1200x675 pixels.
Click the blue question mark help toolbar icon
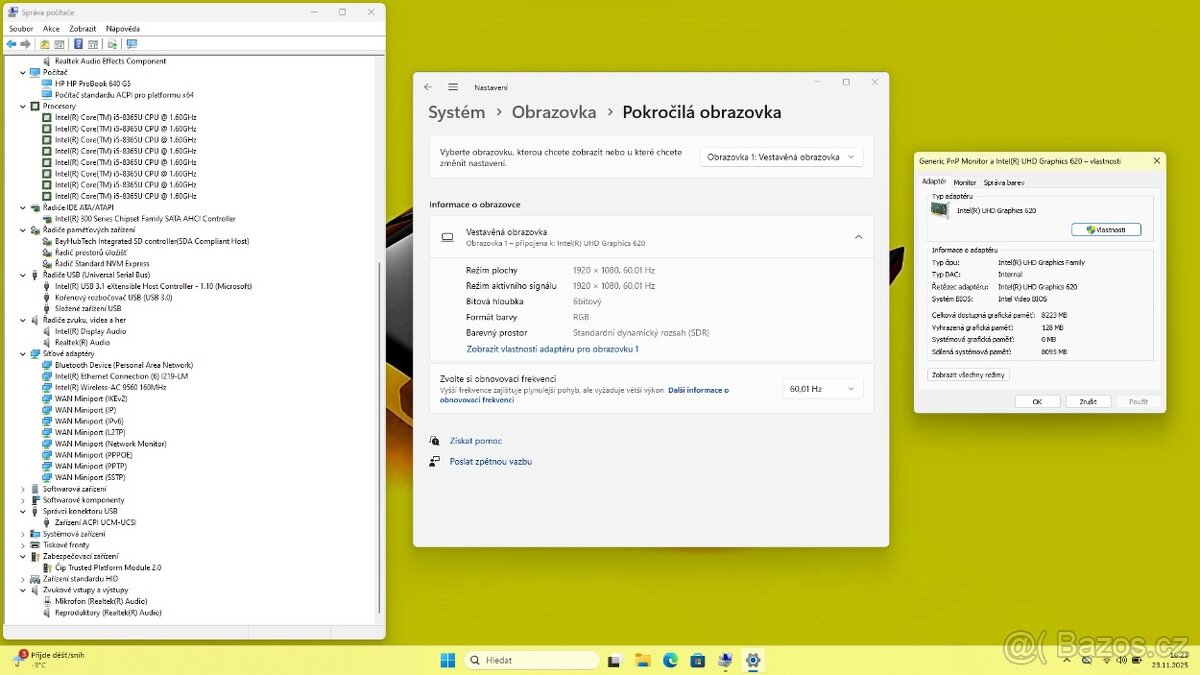(x=78, y=44)
